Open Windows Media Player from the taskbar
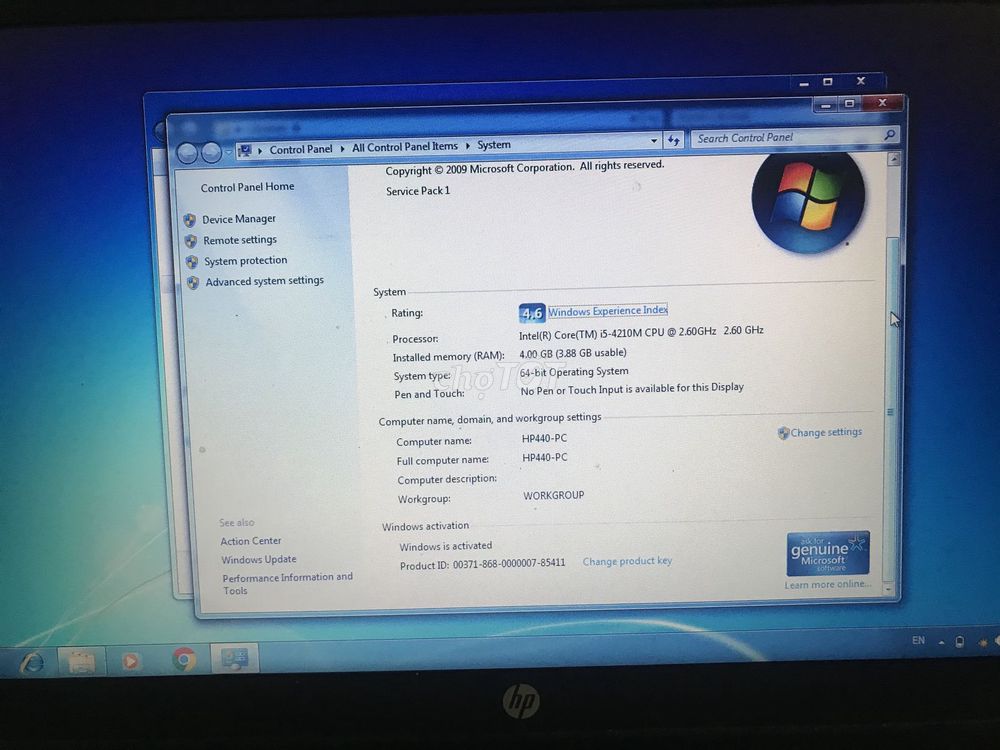The image size is (1000, 750). pos(131,661)
